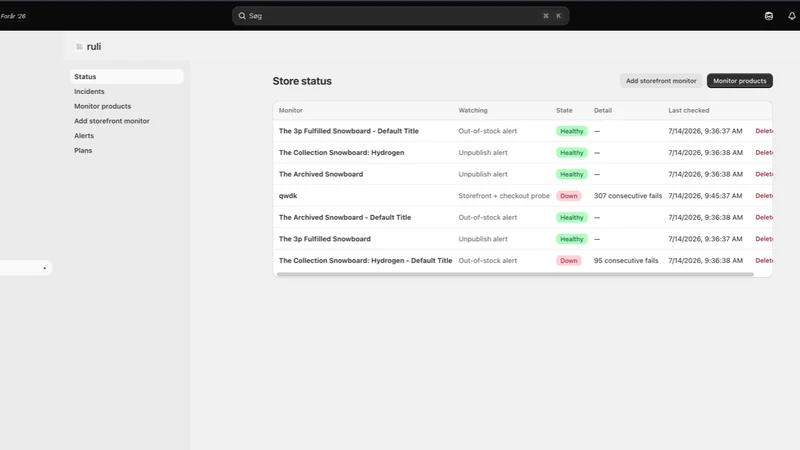Delete The Archived Snowboard - Default Title monitor
The image size is (800, 450).
click(x=764, y=217)
